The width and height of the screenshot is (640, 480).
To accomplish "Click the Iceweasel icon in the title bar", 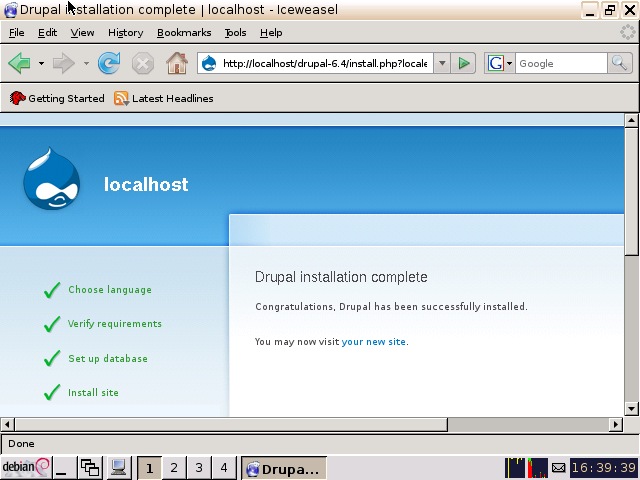I will [10, 9].
